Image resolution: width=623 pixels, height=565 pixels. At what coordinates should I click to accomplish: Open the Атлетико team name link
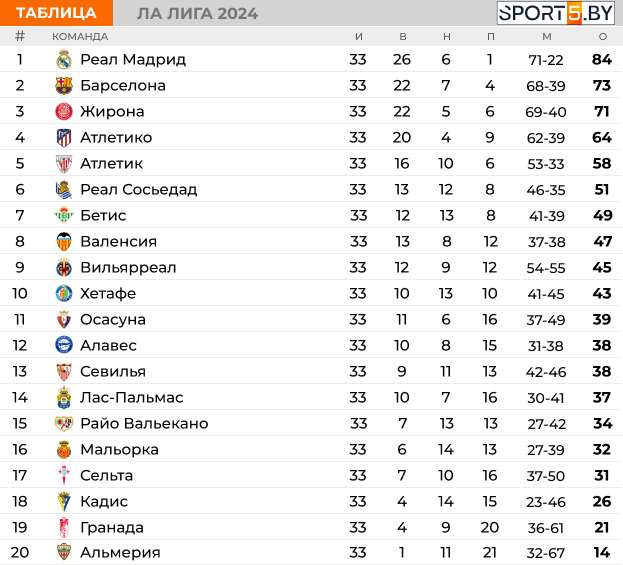pos(116,138)
